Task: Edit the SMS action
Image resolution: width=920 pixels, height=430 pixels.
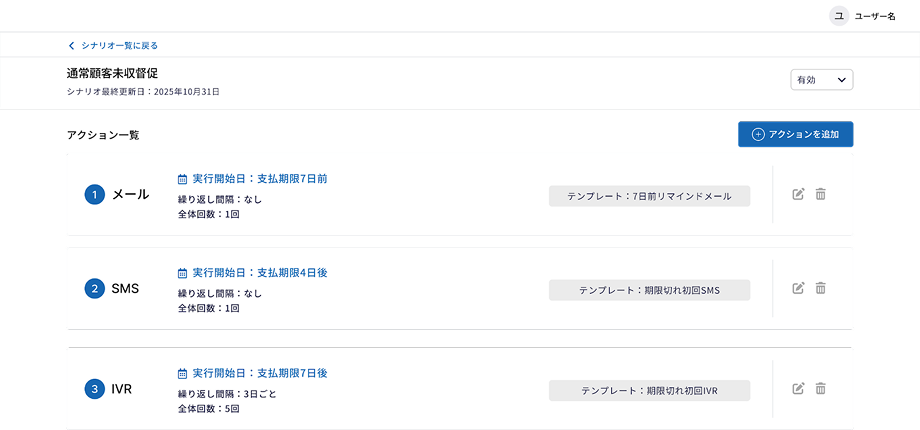Action: click(x=798, y=288)
